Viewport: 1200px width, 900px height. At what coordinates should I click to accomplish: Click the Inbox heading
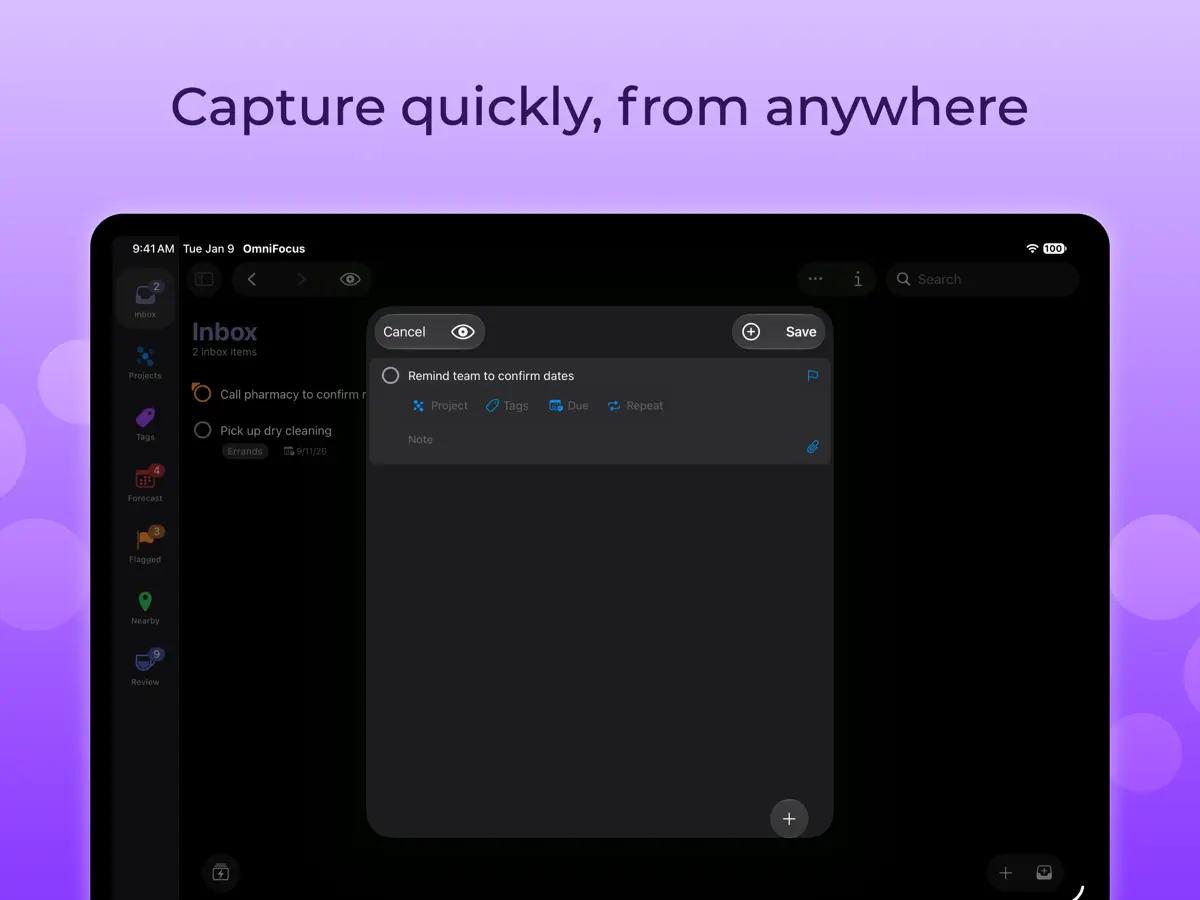[x=225, y=332]
